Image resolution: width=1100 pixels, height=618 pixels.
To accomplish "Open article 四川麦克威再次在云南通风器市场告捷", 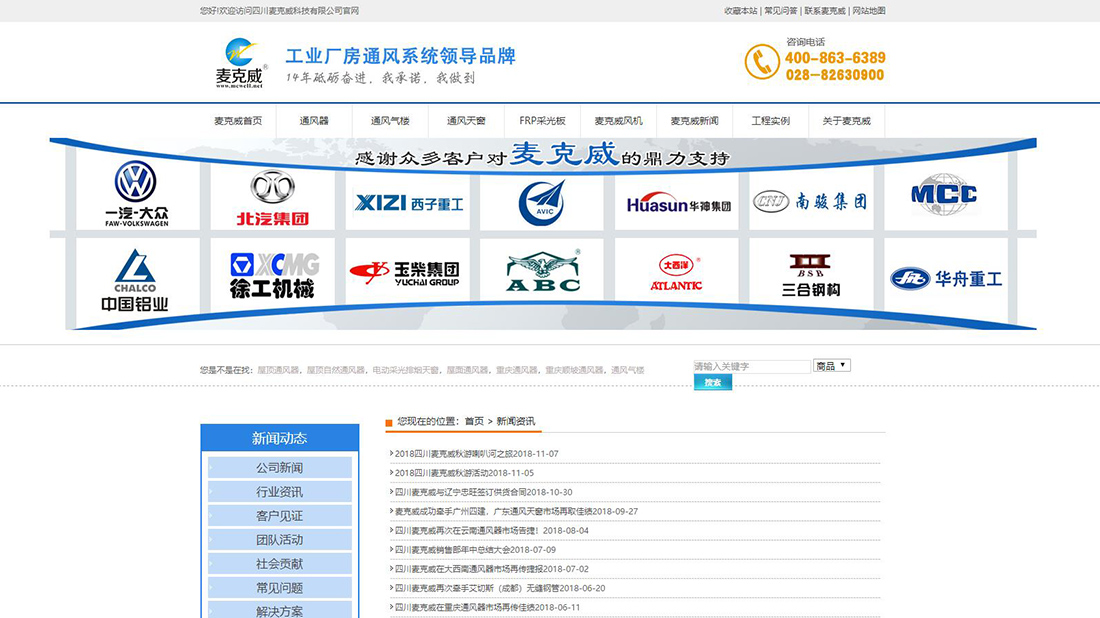I will 491,530.
